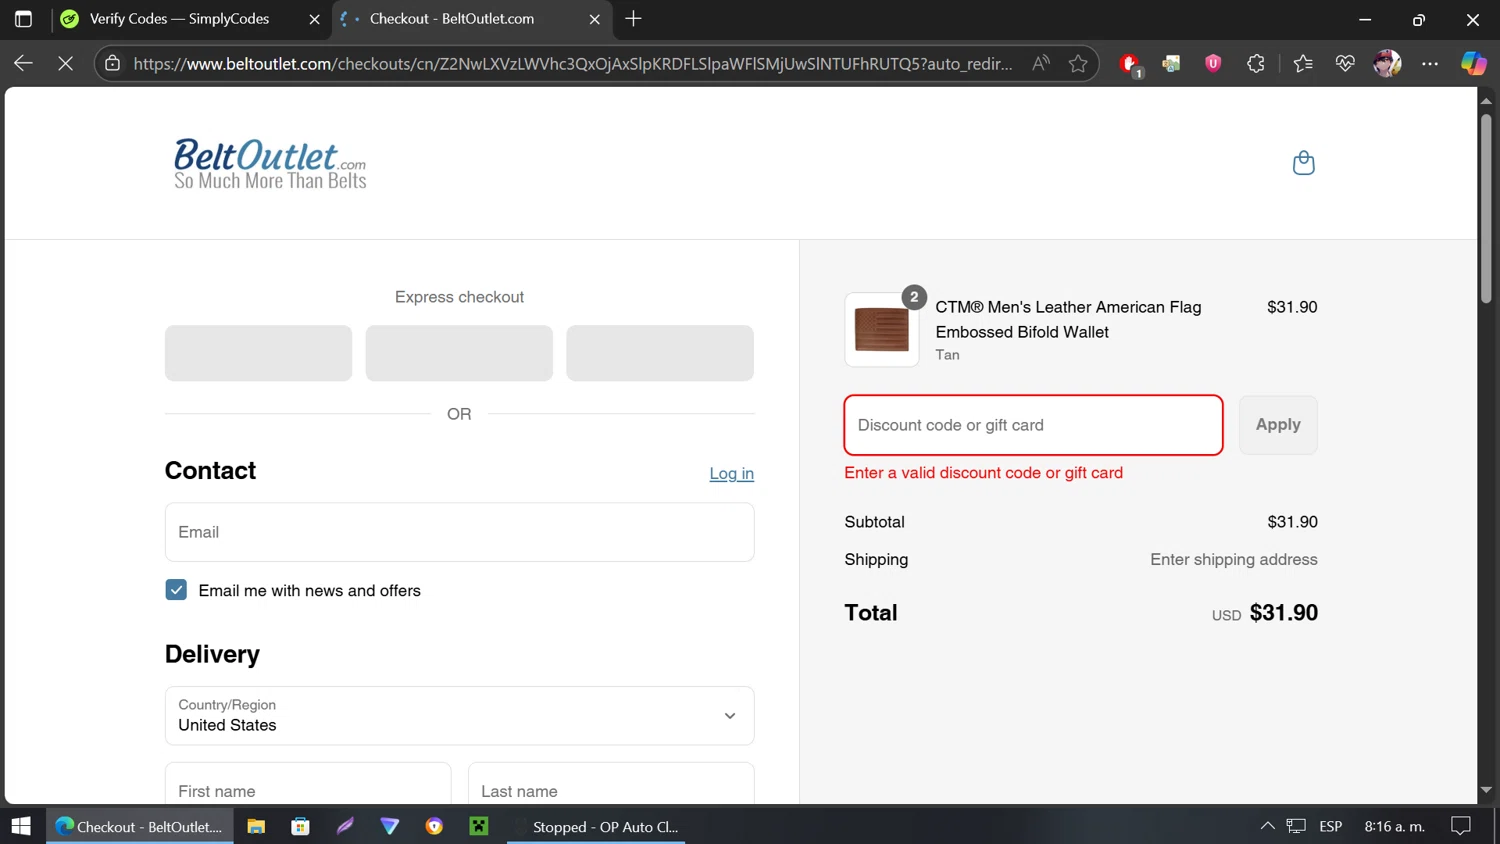1500x844 pixels.
Task: Open Microsoft Store from taskbar
Action: coord(300,826)
